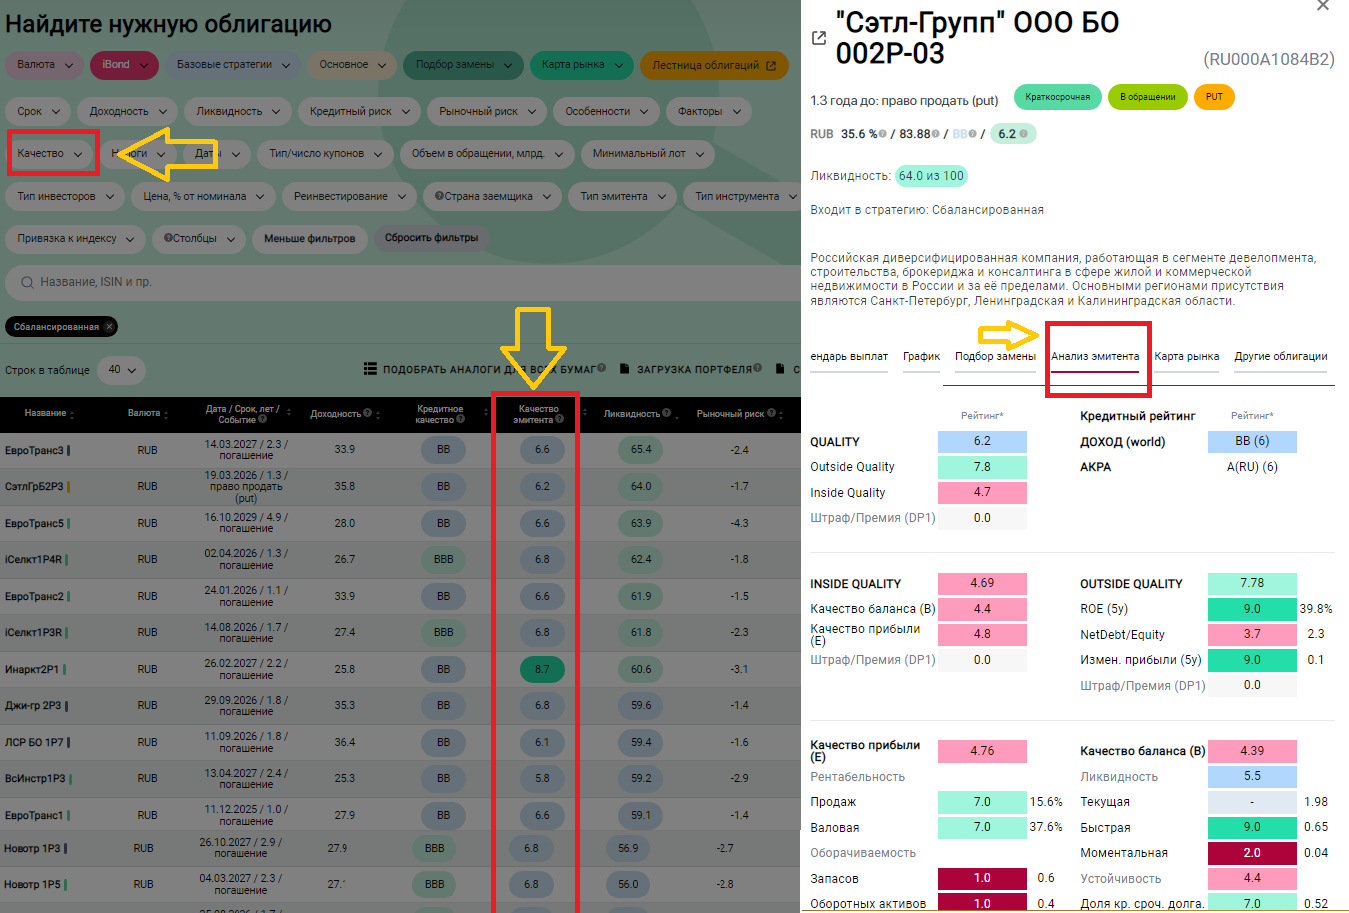Image resolution: width=1349 pixels, height=913 pixels.
Task: Open the Карта рынка tab in bond panel
Action: point(1186,357)
